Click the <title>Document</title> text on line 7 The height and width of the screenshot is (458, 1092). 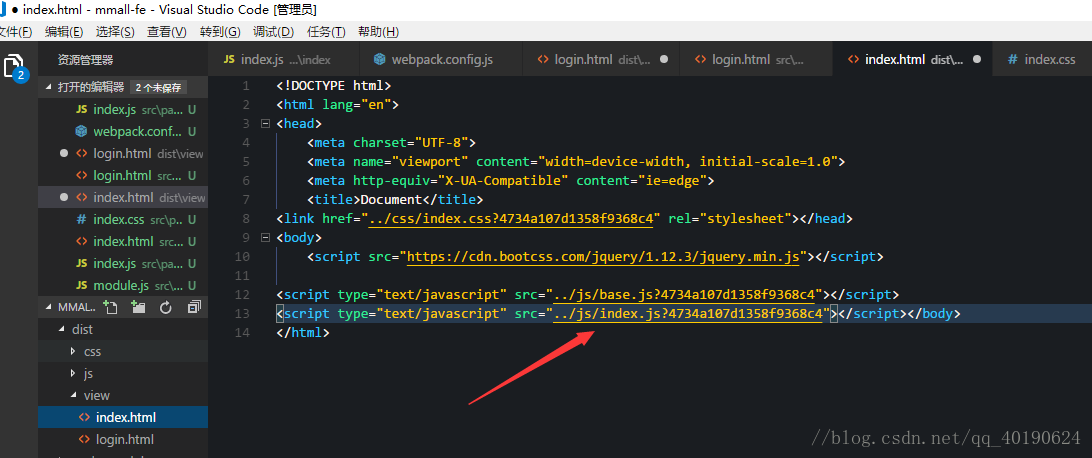tap(395, 200)
